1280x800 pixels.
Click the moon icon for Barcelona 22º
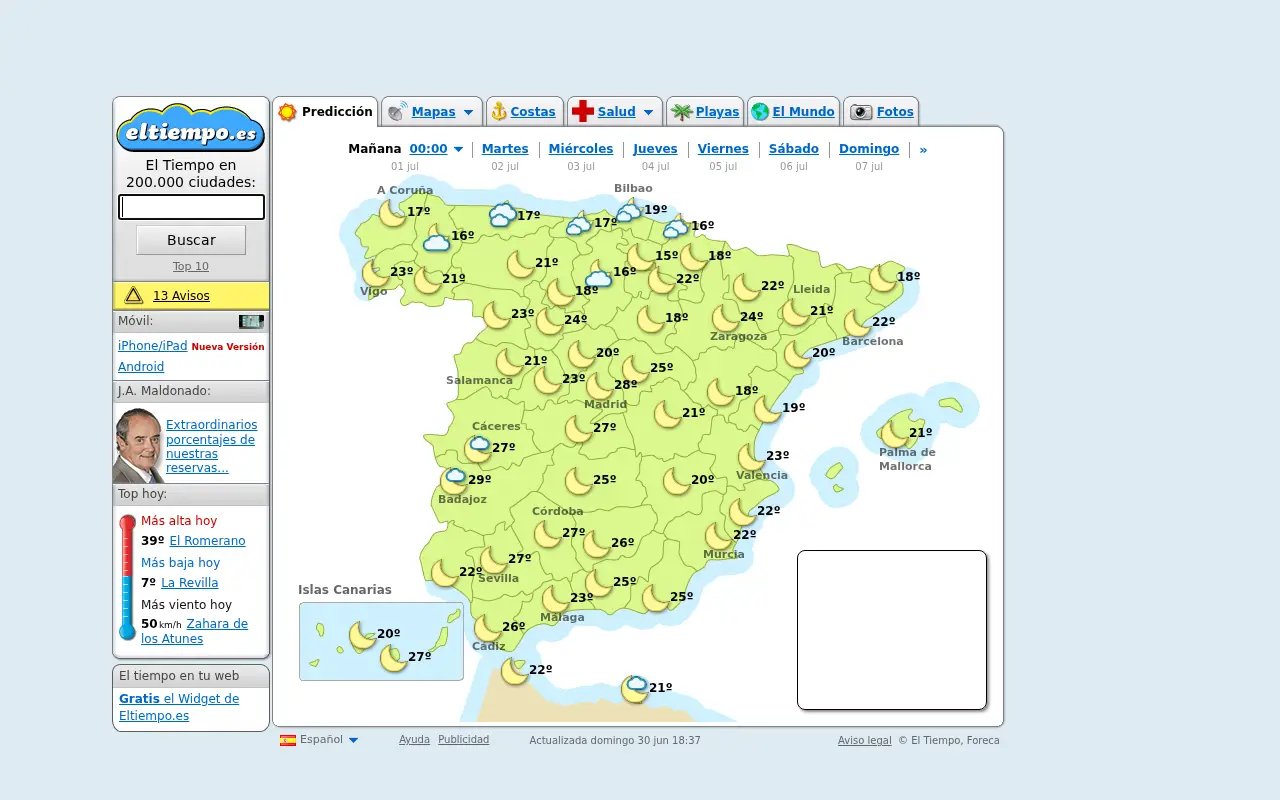pos(857,323)
